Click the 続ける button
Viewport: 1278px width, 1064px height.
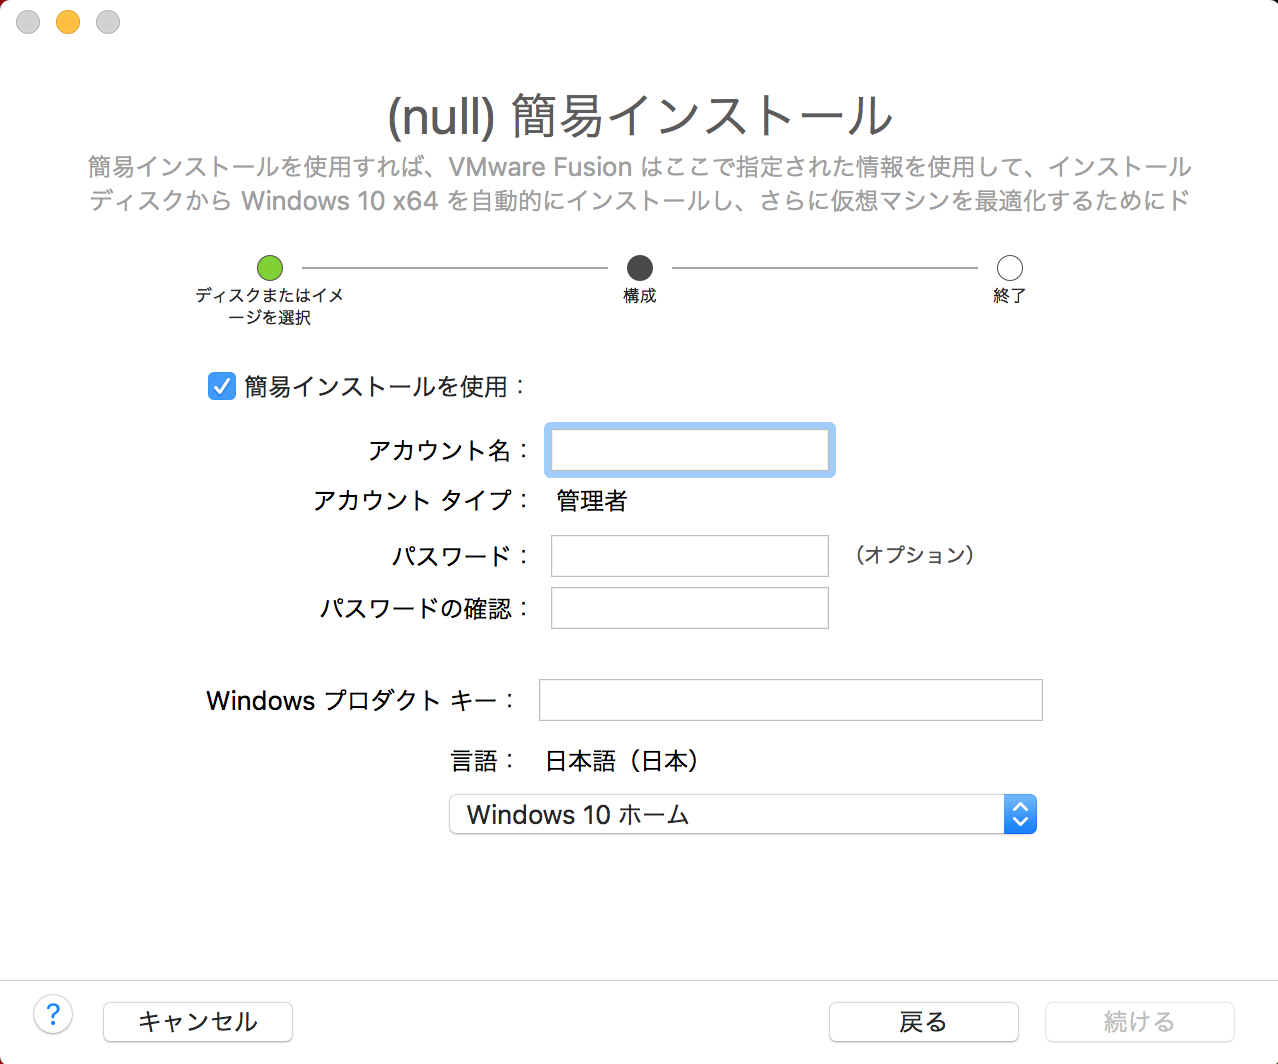tap(1139, 1022)
